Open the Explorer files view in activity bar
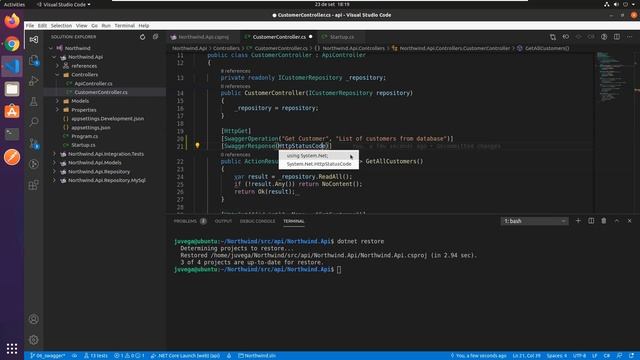Image resolution: width=640 pixels, height=360 pixels. pos(34,60)
